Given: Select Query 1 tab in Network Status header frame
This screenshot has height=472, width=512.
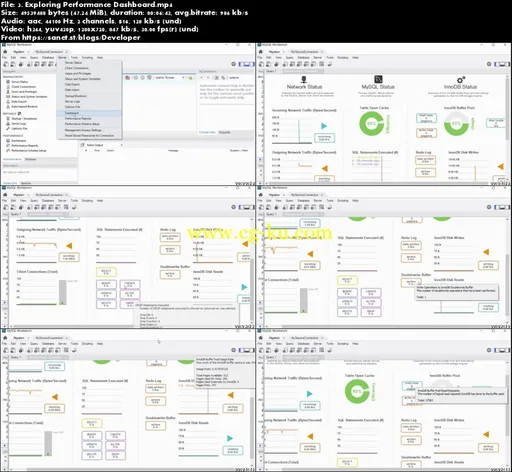Looking at the screenshot, I should [271, 71].
